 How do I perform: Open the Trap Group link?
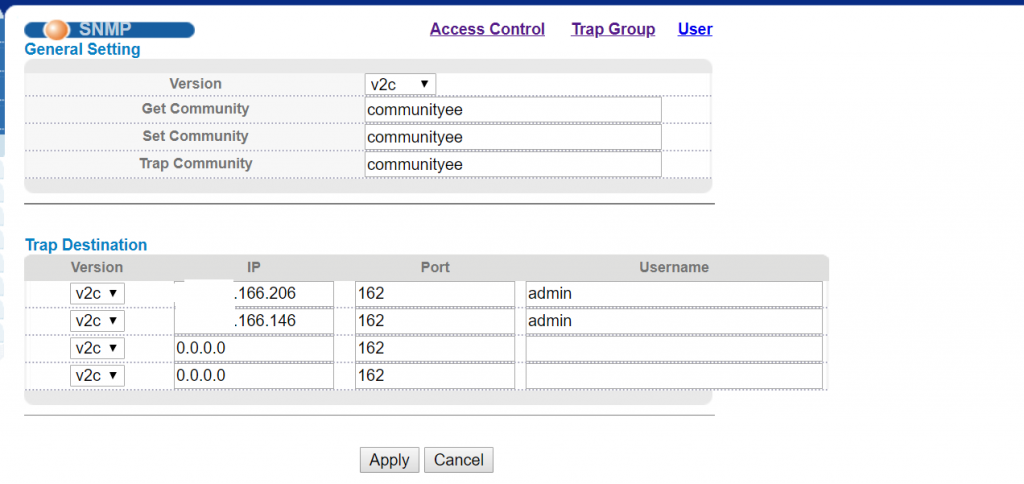613,29
